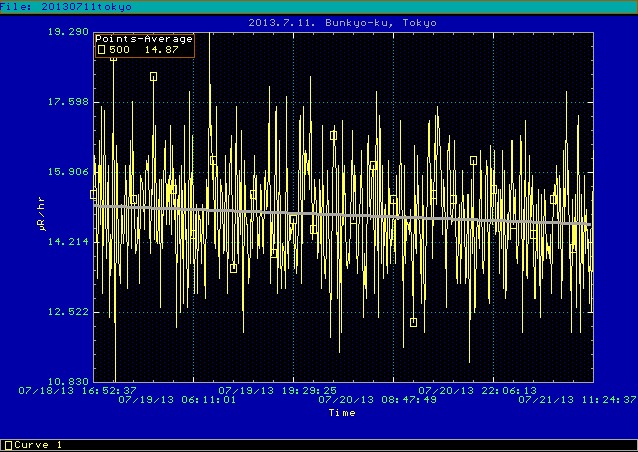
Task: Select the 12.522 y-axis value
Action: pos(66,312)
